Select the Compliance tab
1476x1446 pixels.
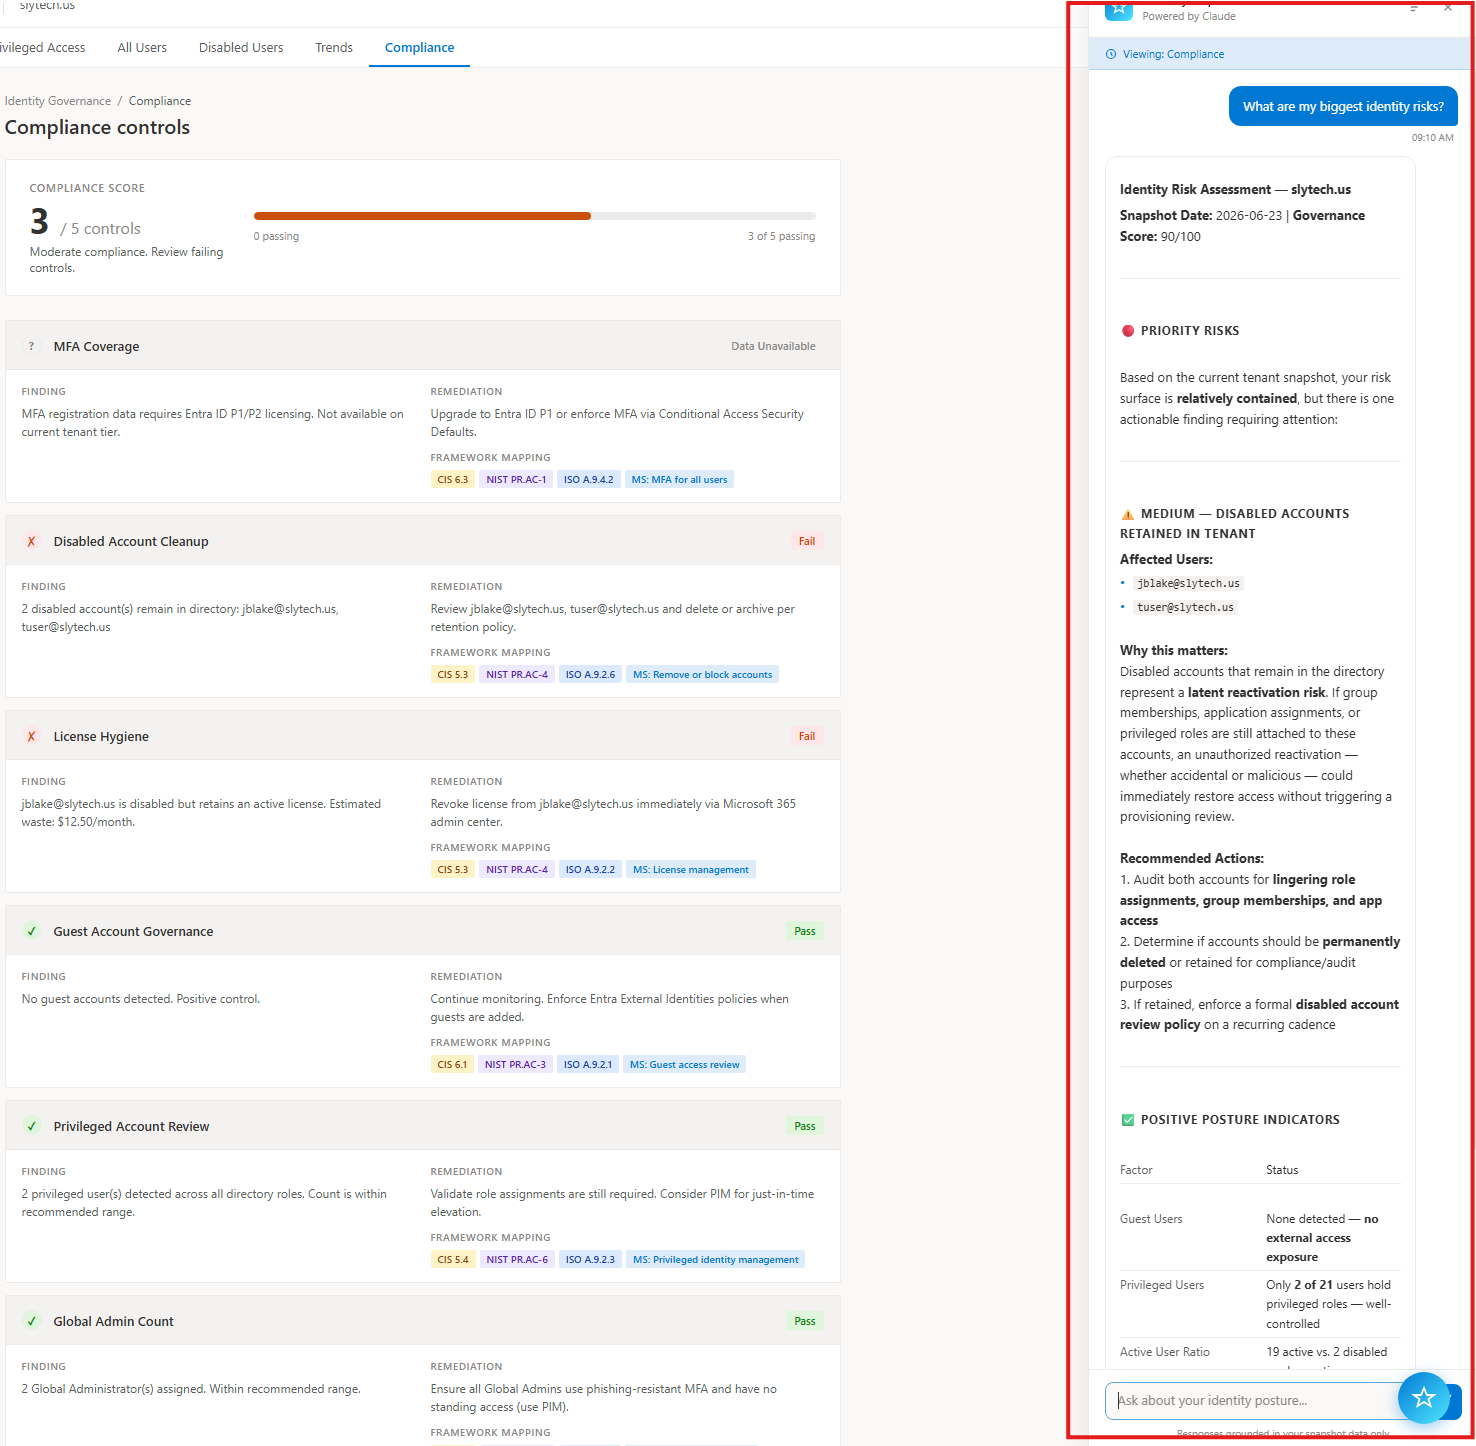pyautogui.click(x=419, y=47)
